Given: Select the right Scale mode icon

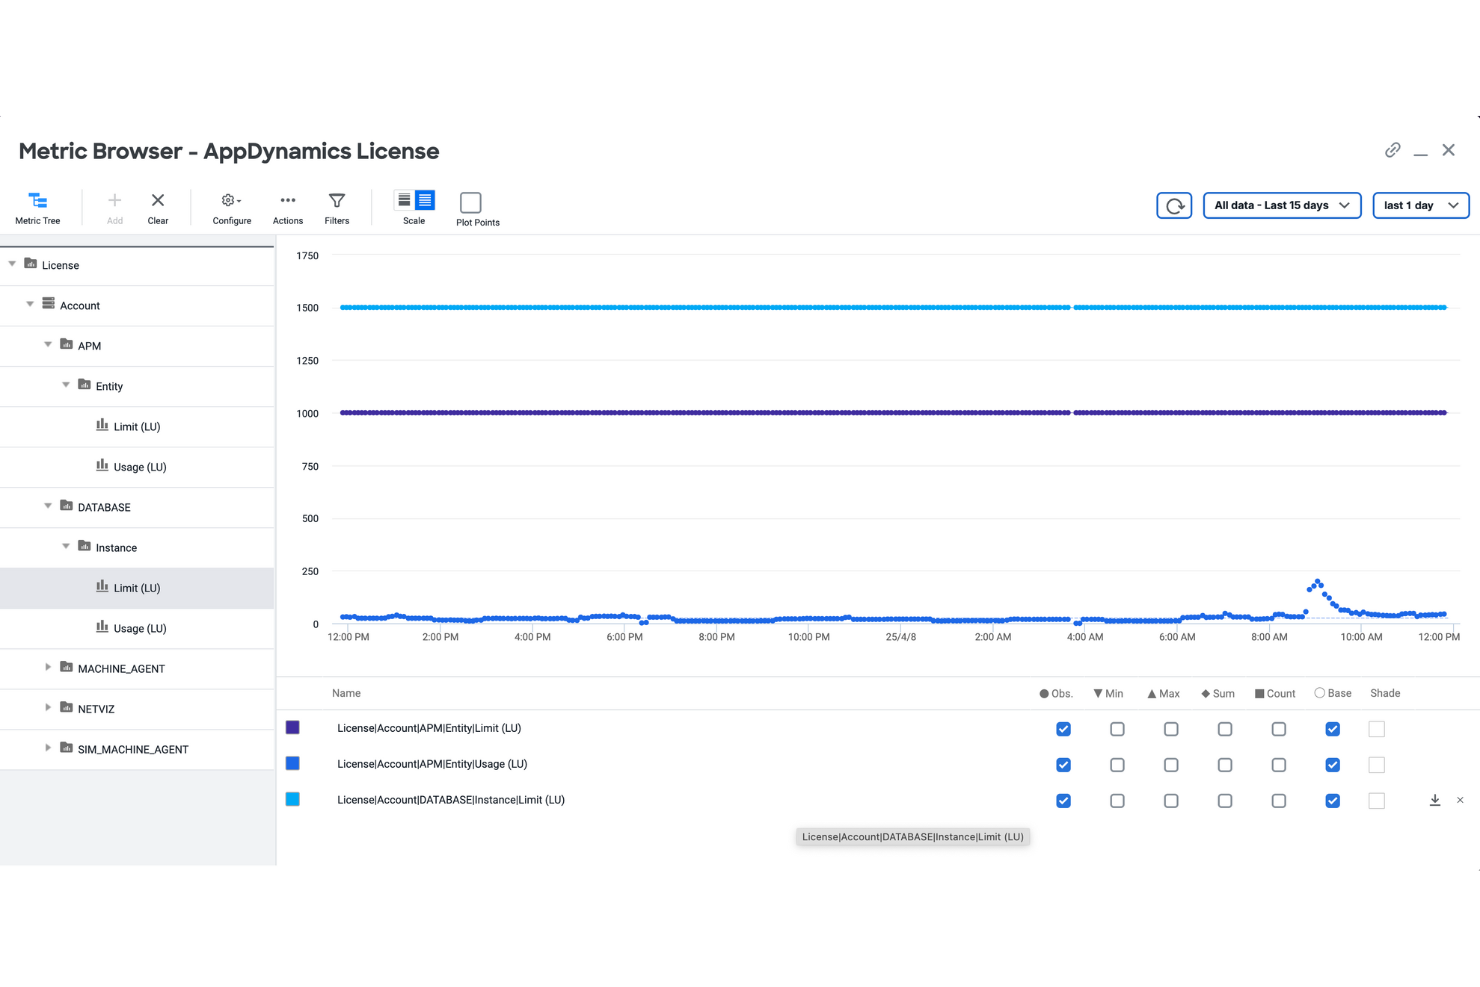Looking at the screenshot, I should point(425,200).
